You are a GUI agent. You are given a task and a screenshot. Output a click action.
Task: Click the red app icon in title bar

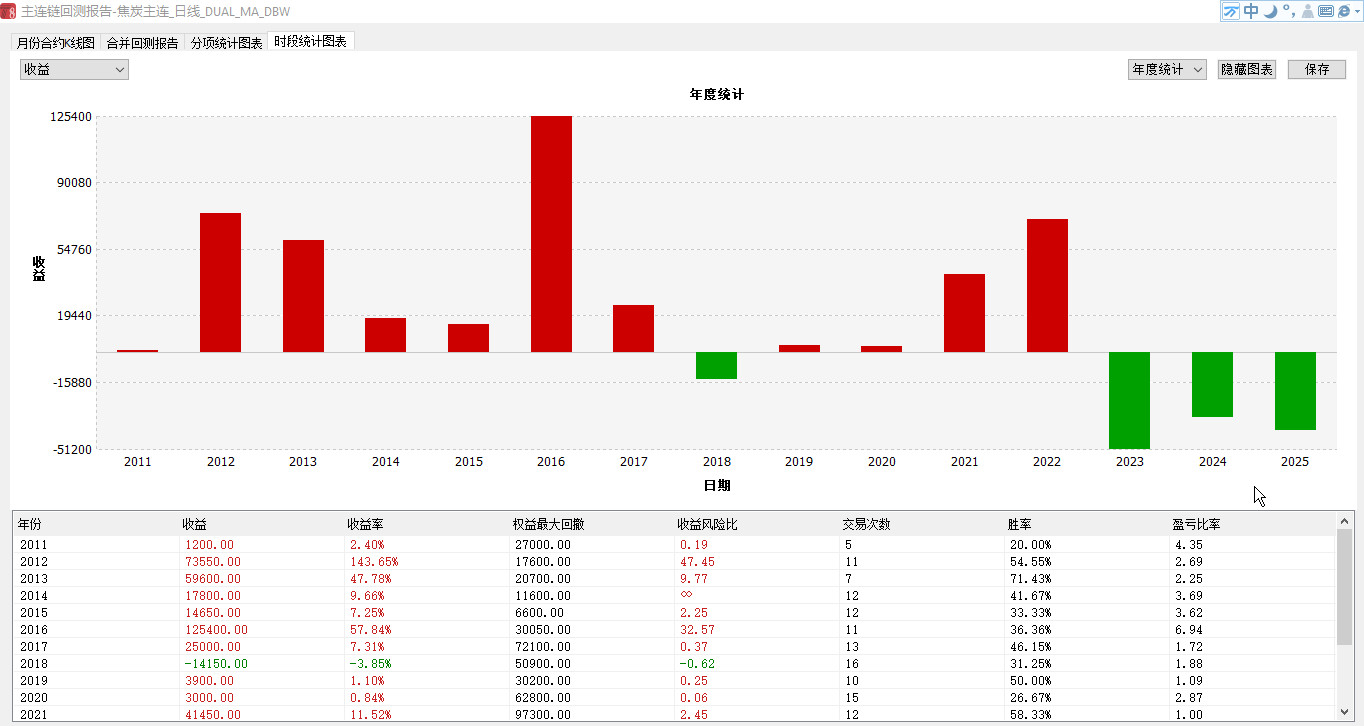click(x=9, y=11)
